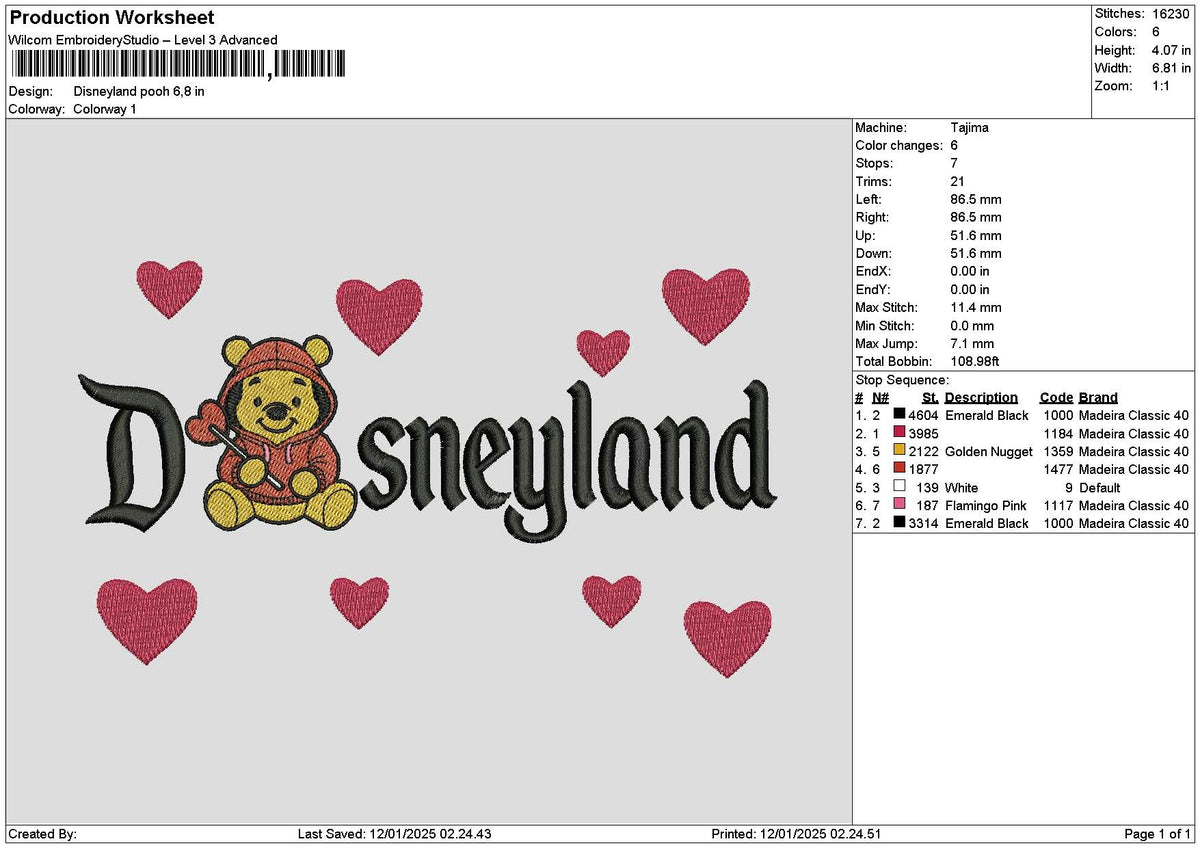
Task: Click the barcode under the worksheet header
Action: [x=178, y=66]
